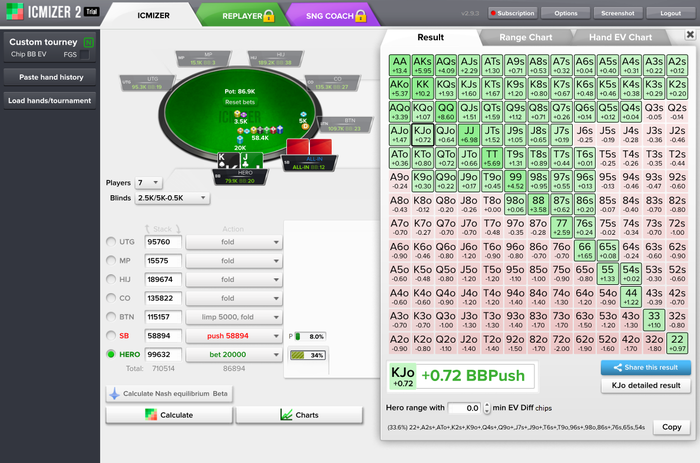Open BTN limp 5000, fold dropdown
This screenshot has width=700, height=463.
pos(234,317)
